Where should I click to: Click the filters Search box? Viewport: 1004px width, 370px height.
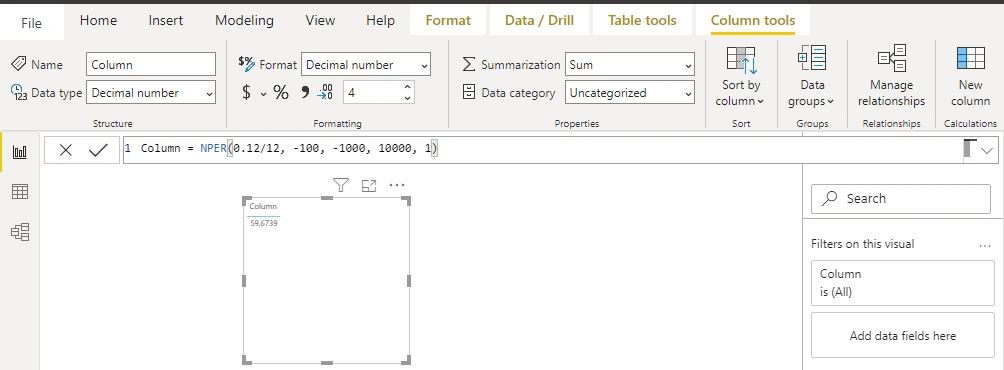coord(901,198)
